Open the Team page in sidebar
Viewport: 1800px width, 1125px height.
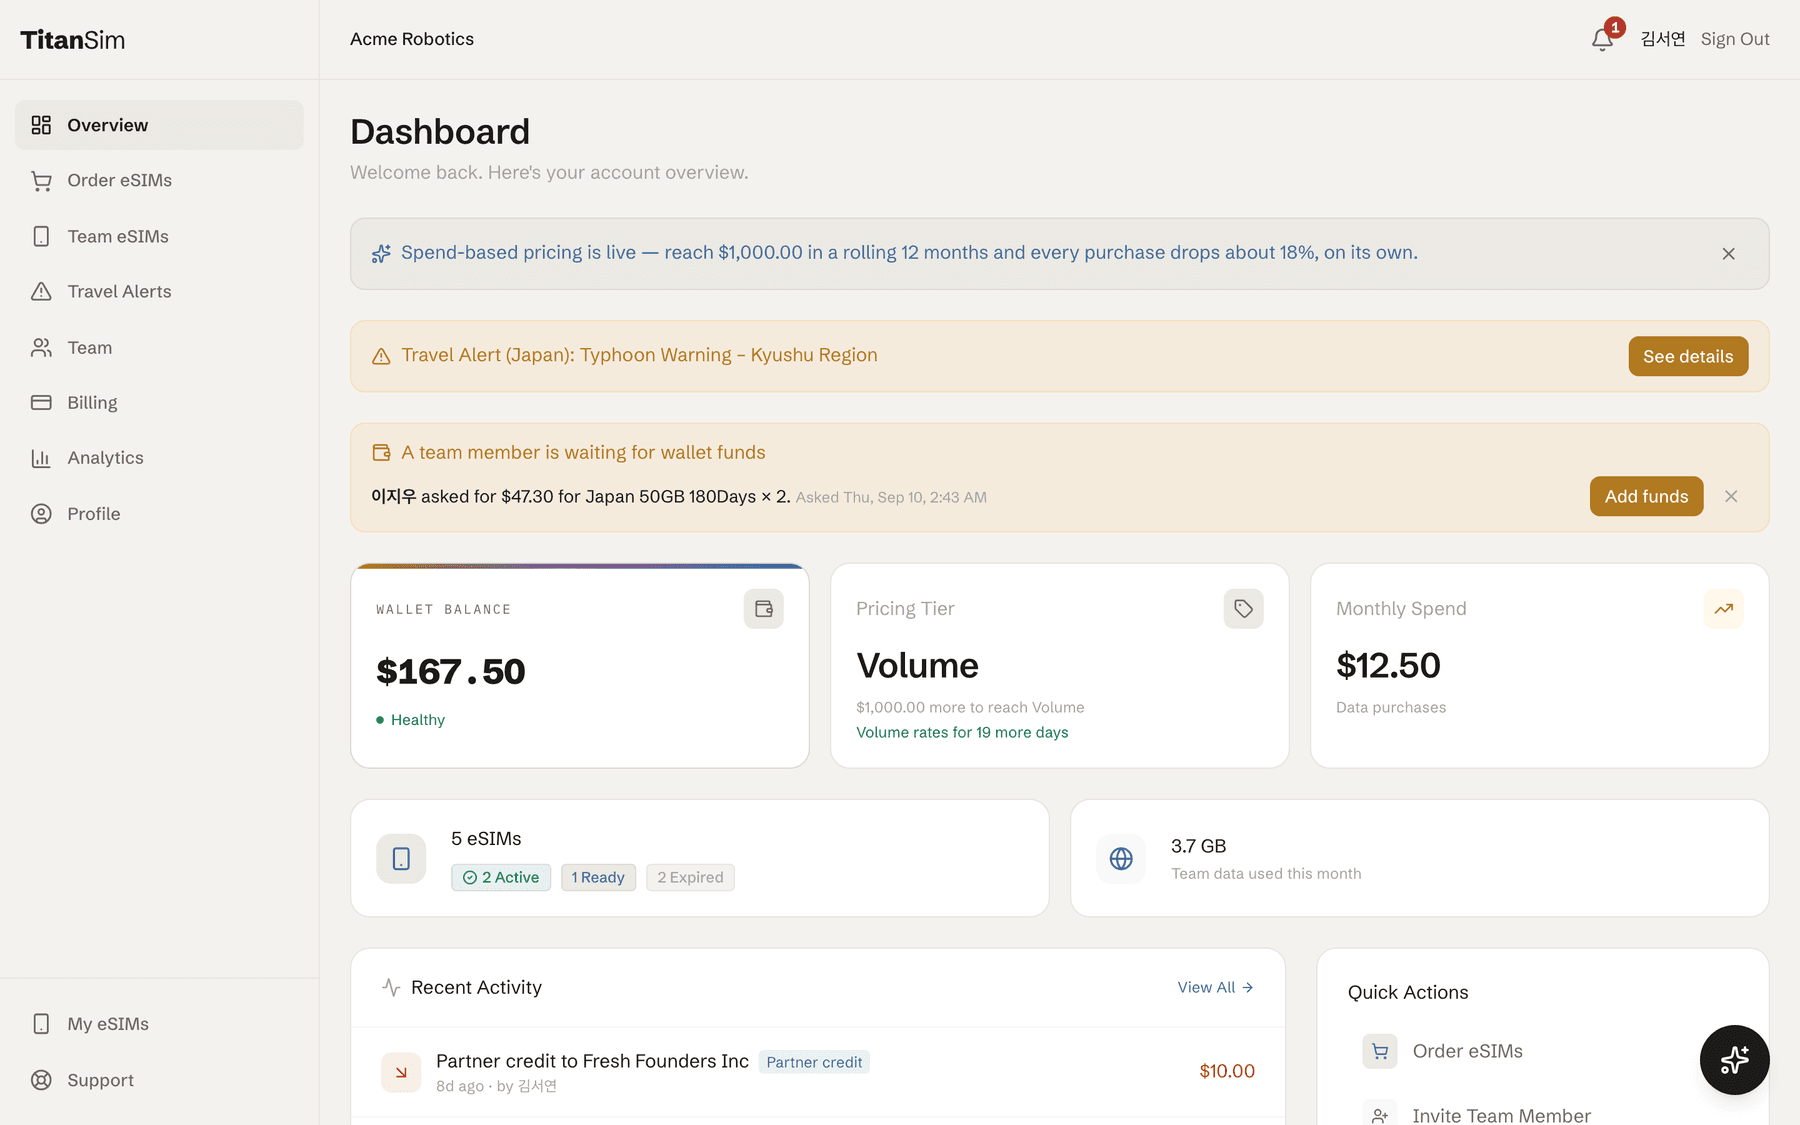[159, 347]
